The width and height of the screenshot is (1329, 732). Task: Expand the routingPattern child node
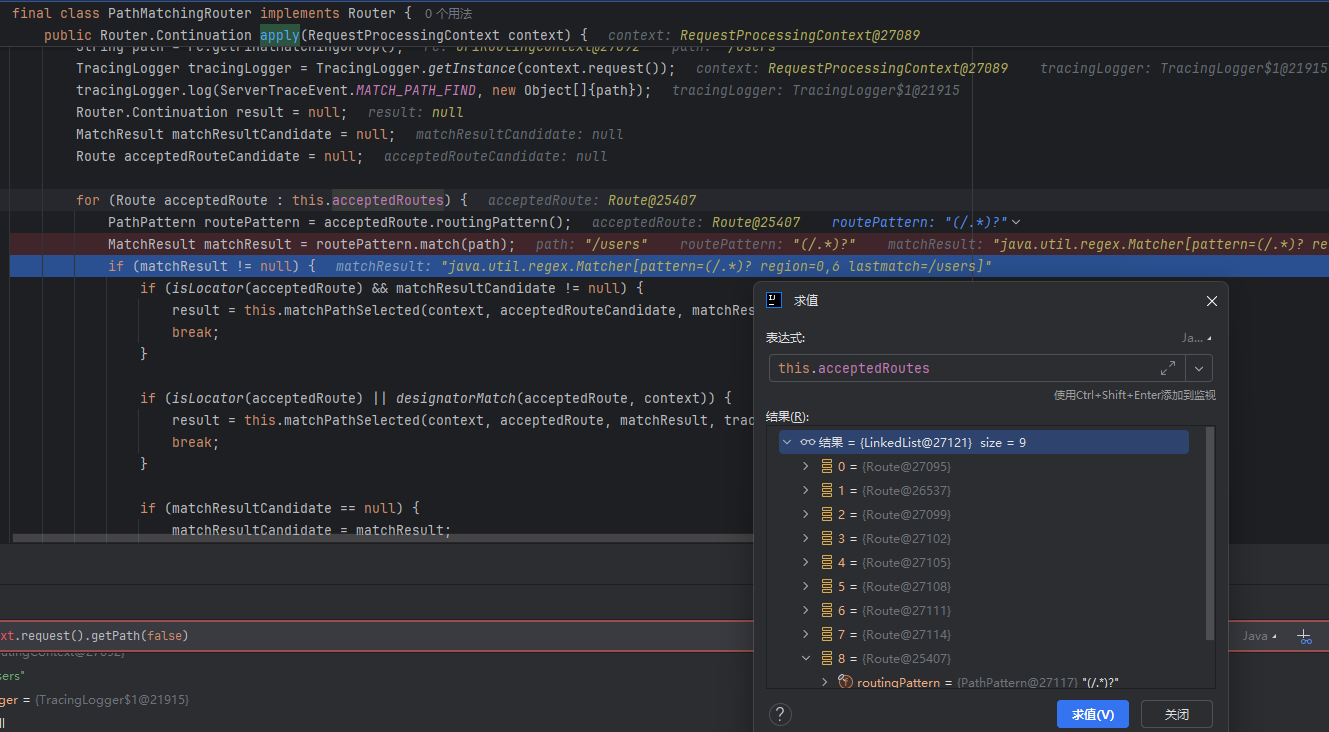tap(824, 682)
